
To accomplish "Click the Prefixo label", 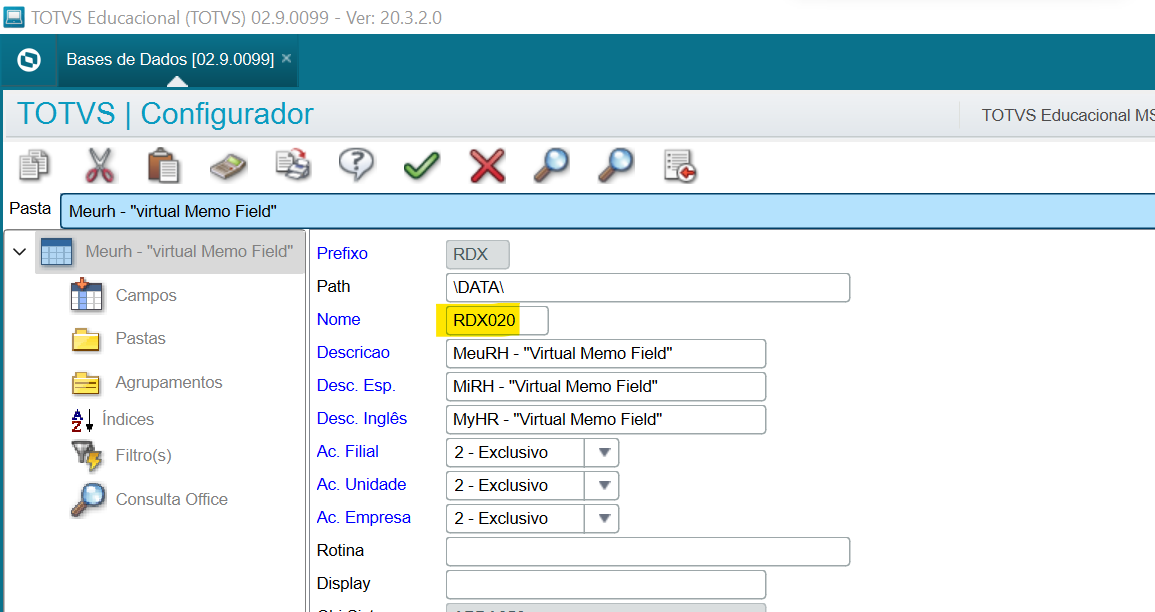I will point(342,253).
